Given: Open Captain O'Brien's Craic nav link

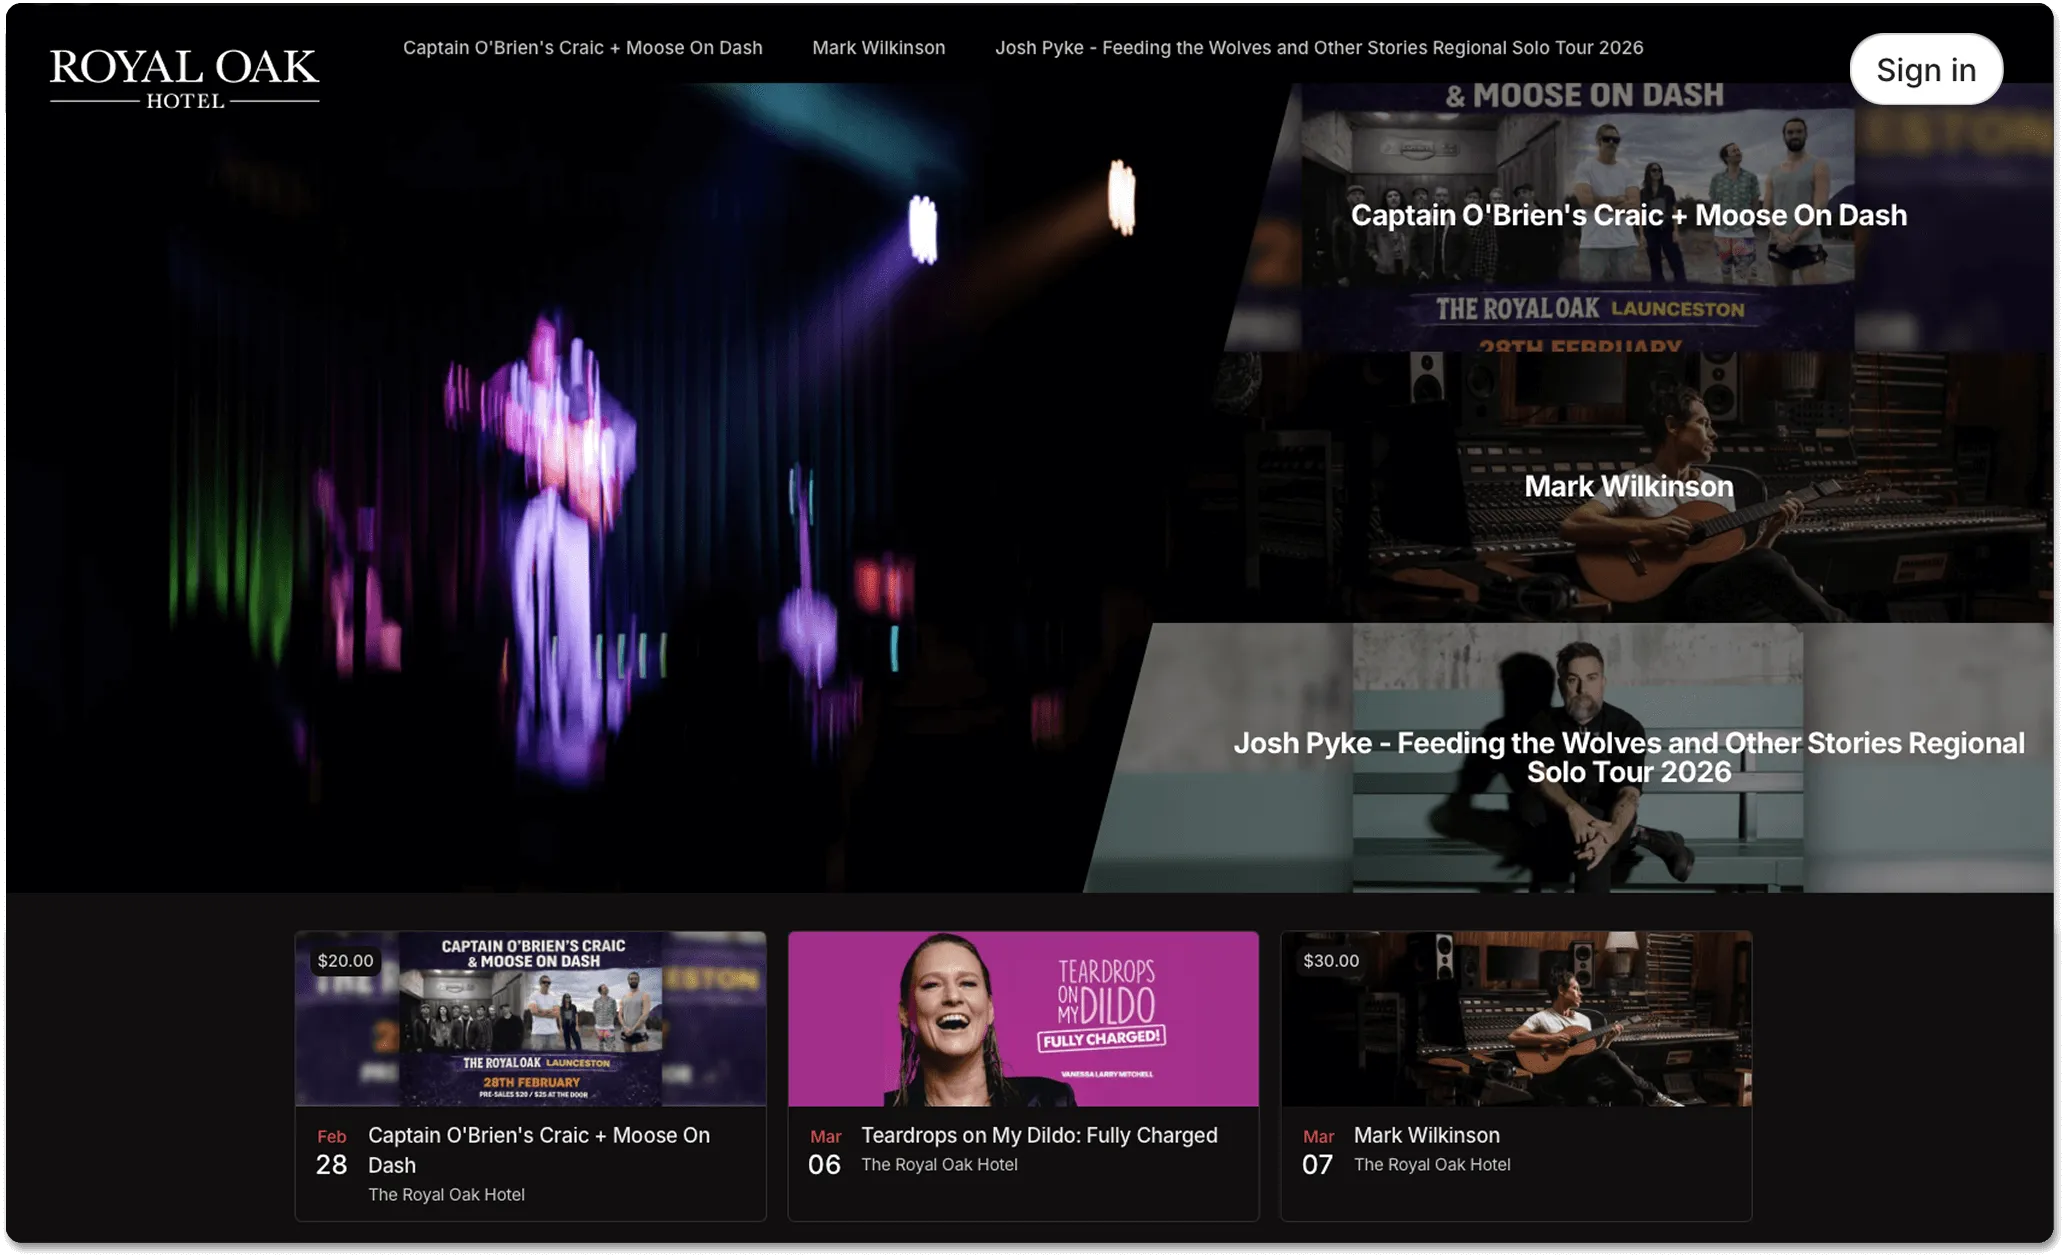Looking at the screenshot, I should [582, 48].
